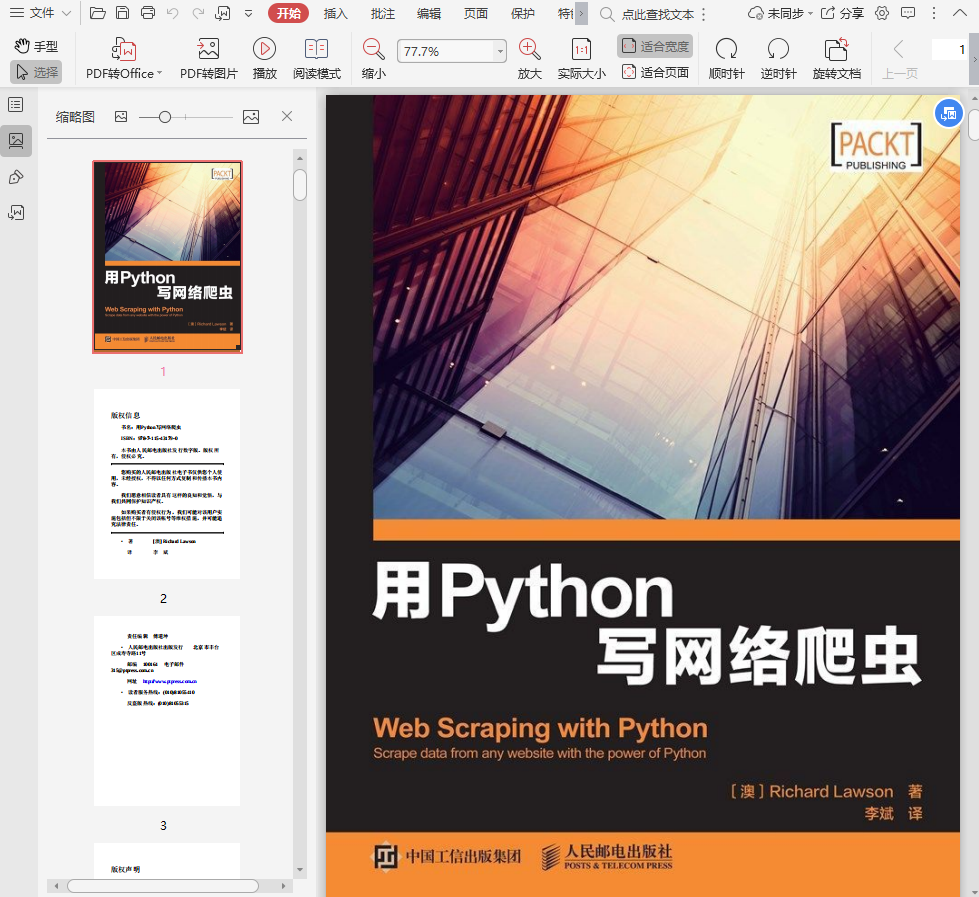Open settings gear icon
Screen dimensions: 979x897
tap(882, 13)
